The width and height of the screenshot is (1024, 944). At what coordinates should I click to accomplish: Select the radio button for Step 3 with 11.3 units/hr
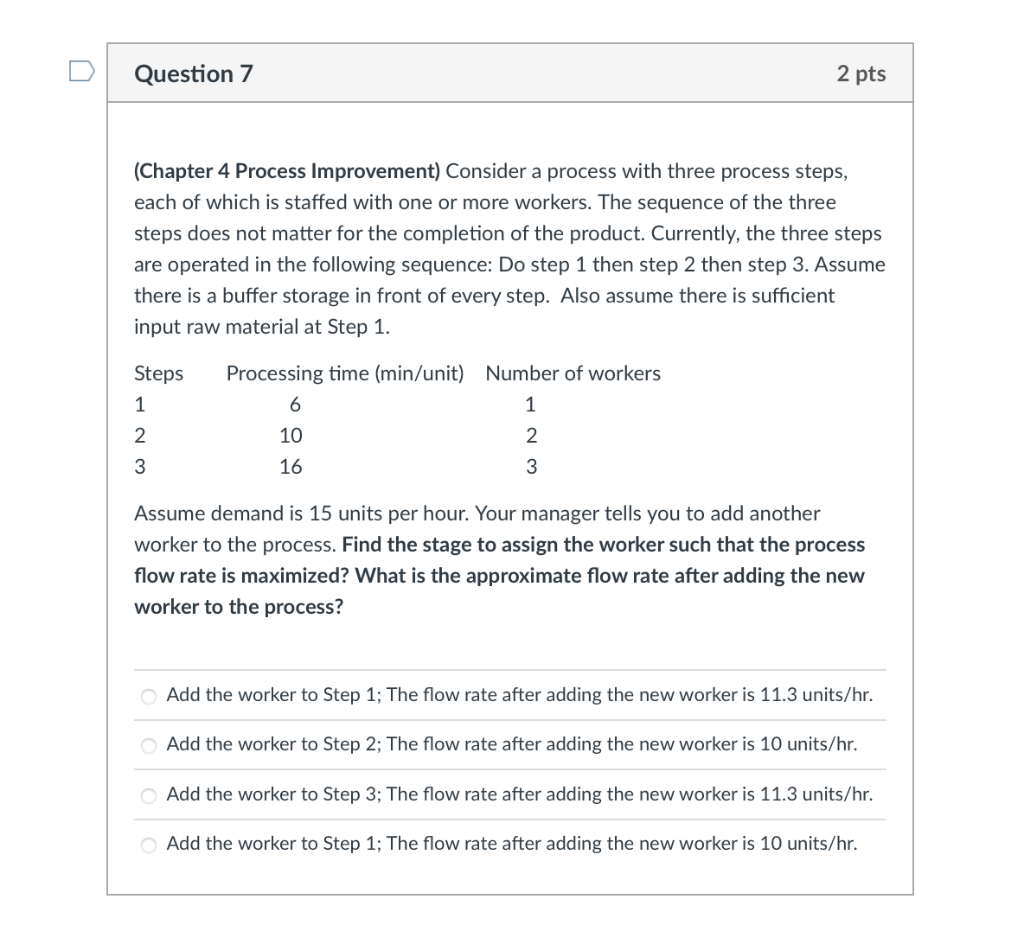(x=148, y=795)
